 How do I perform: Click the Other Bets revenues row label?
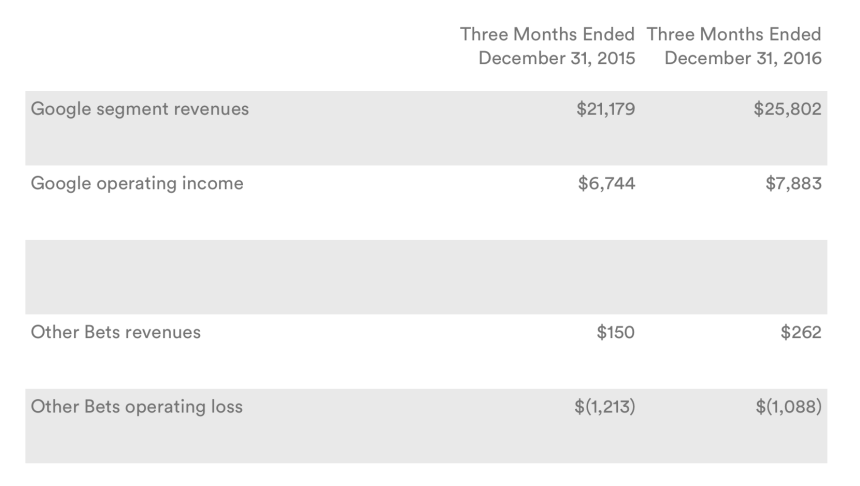pos(116,332)
